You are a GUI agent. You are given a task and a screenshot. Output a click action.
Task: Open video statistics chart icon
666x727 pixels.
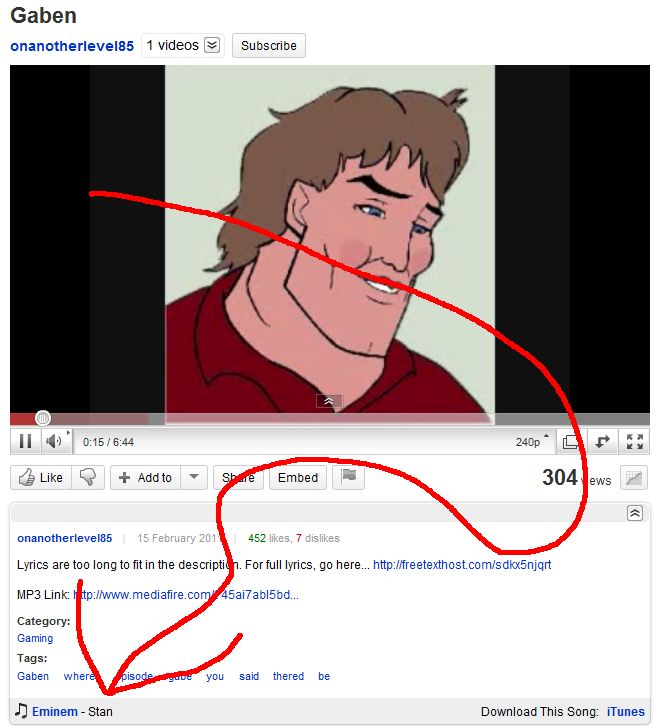point(634,478)
